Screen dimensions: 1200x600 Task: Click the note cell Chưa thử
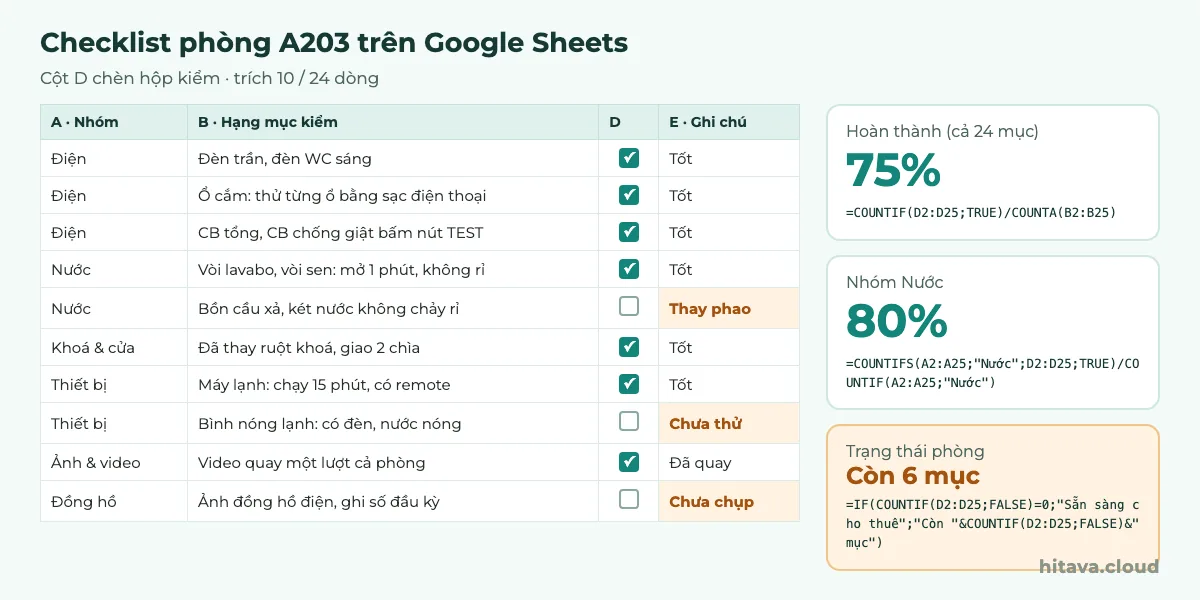click(x=729, y=424)
